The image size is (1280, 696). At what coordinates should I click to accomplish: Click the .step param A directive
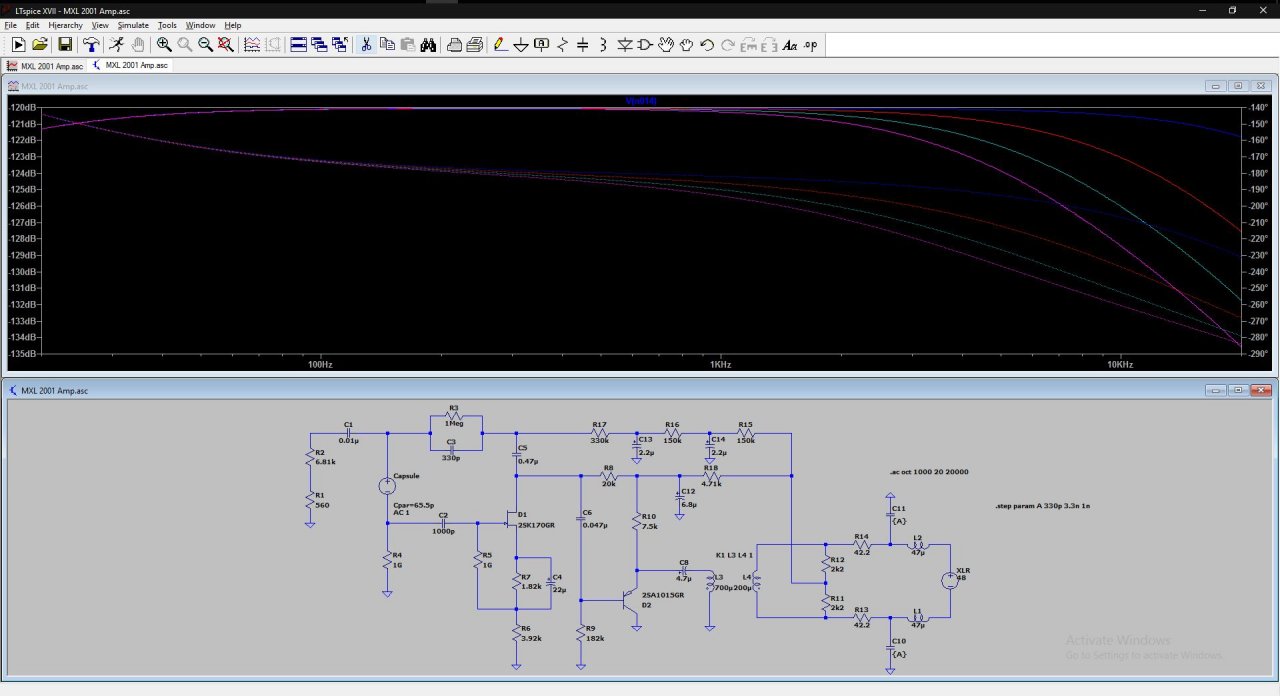coord(1043,506)
